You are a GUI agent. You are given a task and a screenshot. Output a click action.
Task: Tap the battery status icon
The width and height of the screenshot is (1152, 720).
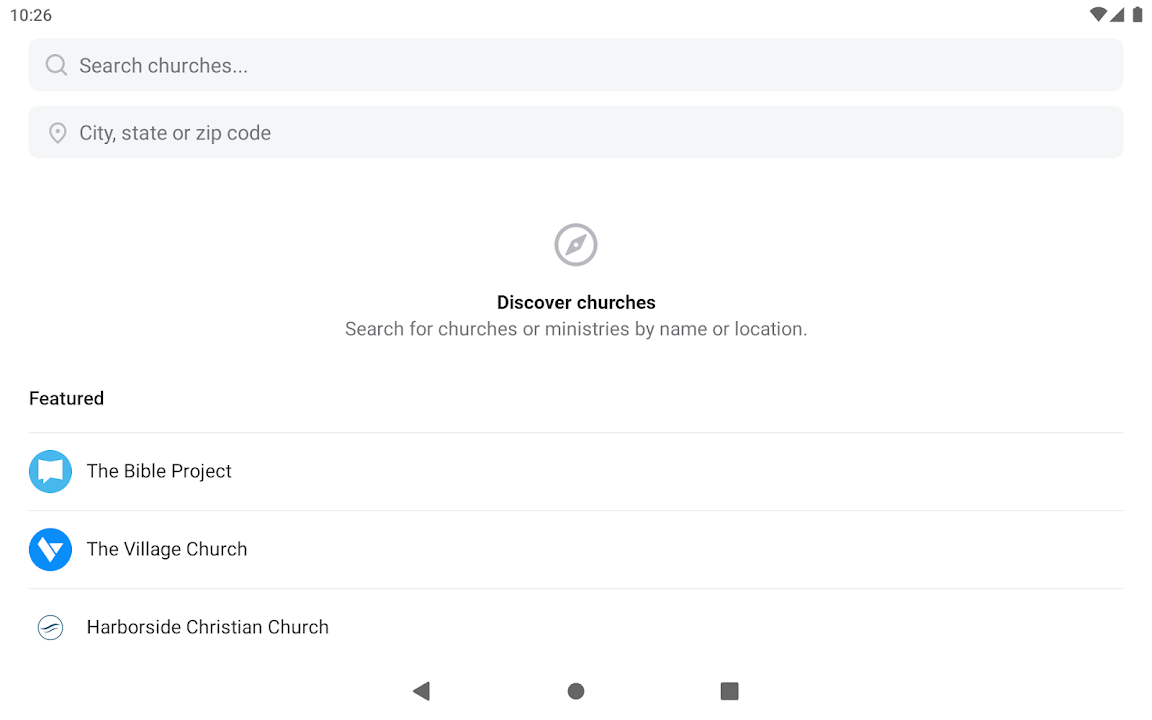pos(1137,15)
